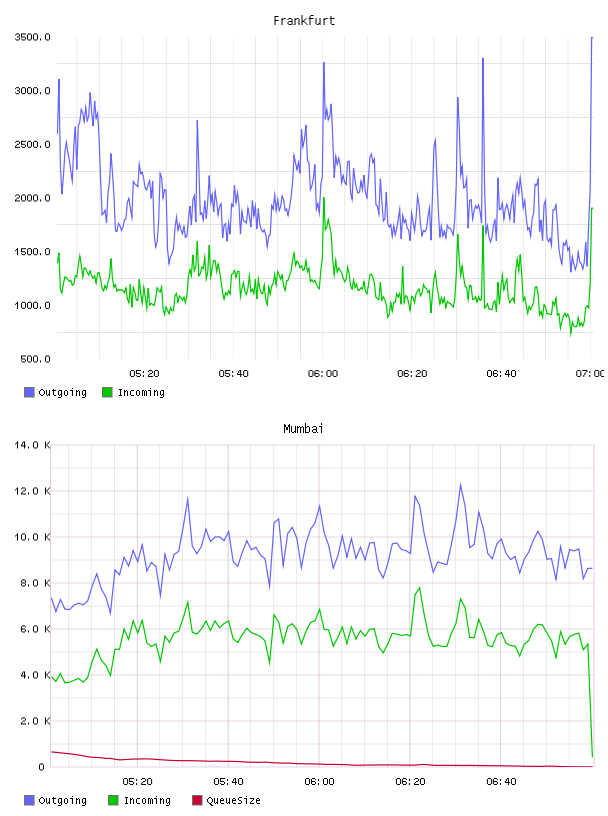Click the 05:20 time label on Mumbai chart
The height and width of the screenshot is (816, 608).
point(137,782)
